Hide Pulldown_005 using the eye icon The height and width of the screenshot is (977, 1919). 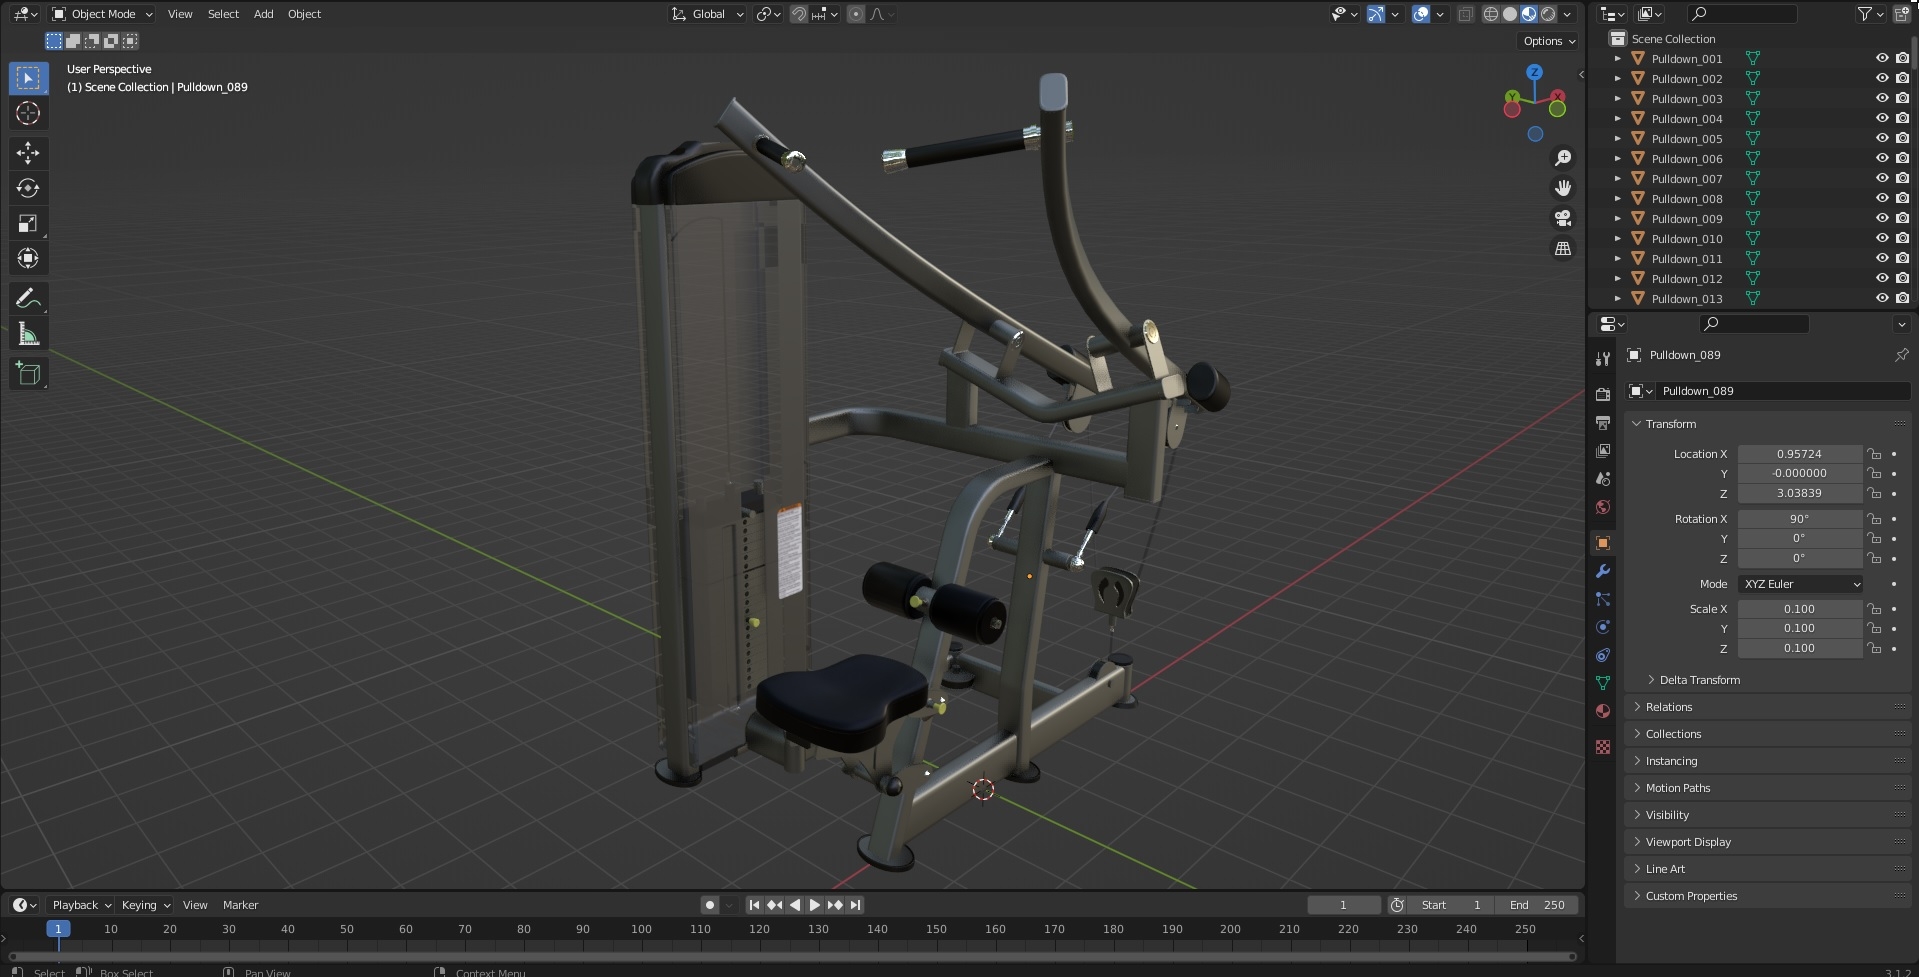[1882, 138]
